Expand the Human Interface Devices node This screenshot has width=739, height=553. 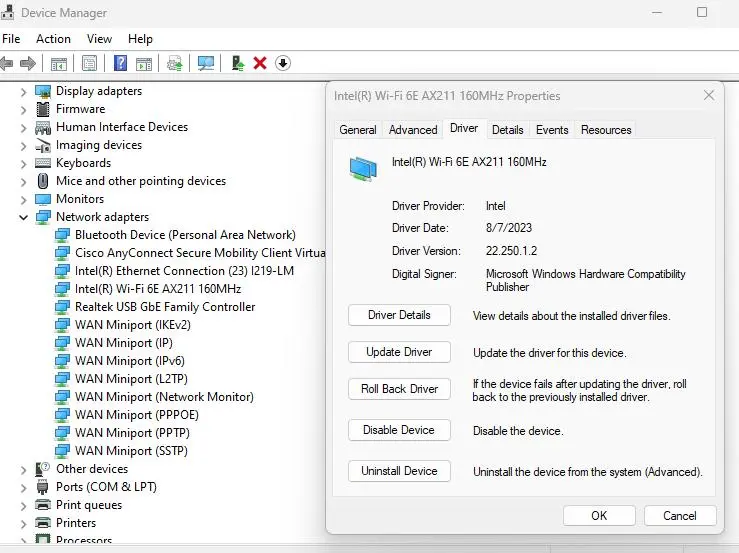[x=24, y=128]
